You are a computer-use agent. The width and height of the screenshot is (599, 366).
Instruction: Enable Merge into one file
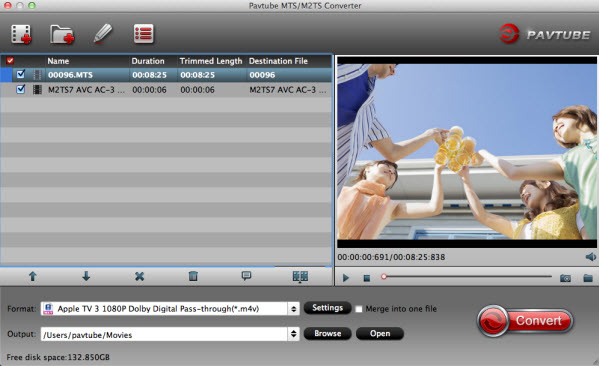tap(358, 309)
